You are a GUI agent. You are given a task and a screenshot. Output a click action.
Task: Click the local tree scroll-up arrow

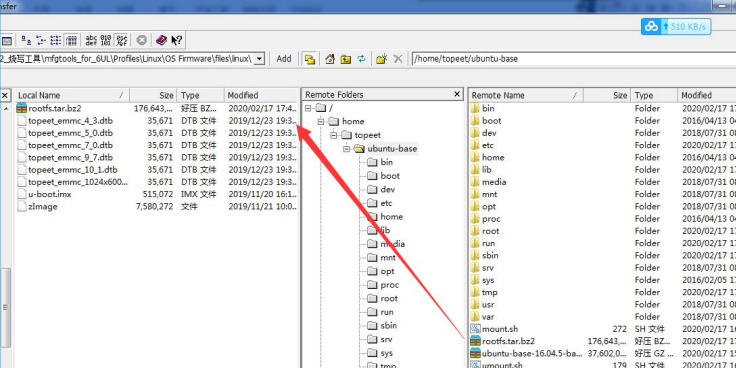[6, 109]
